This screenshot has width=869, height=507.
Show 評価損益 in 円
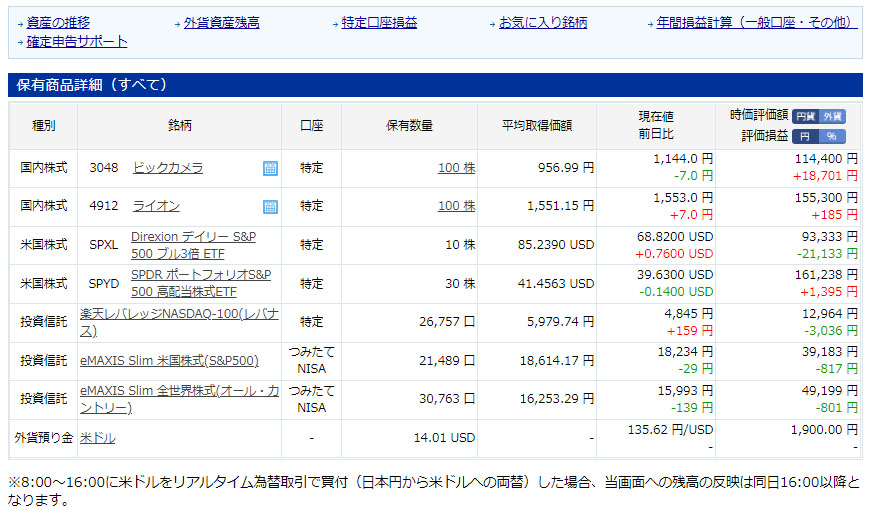(805, 136)
